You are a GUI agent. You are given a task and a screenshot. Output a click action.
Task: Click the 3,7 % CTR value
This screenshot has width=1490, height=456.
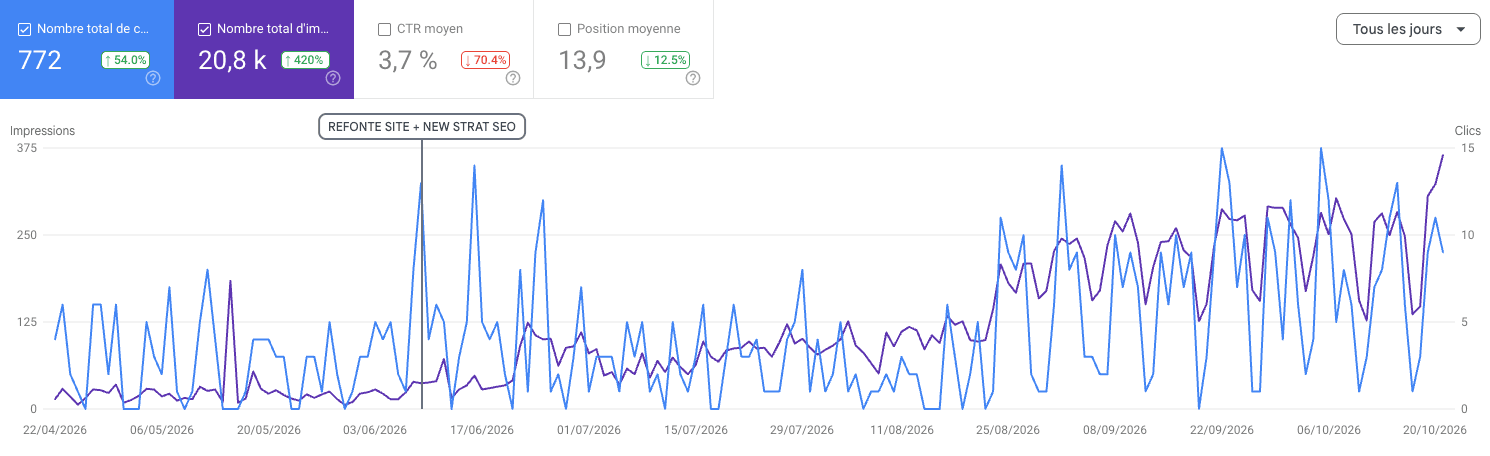tap(408, 60)
